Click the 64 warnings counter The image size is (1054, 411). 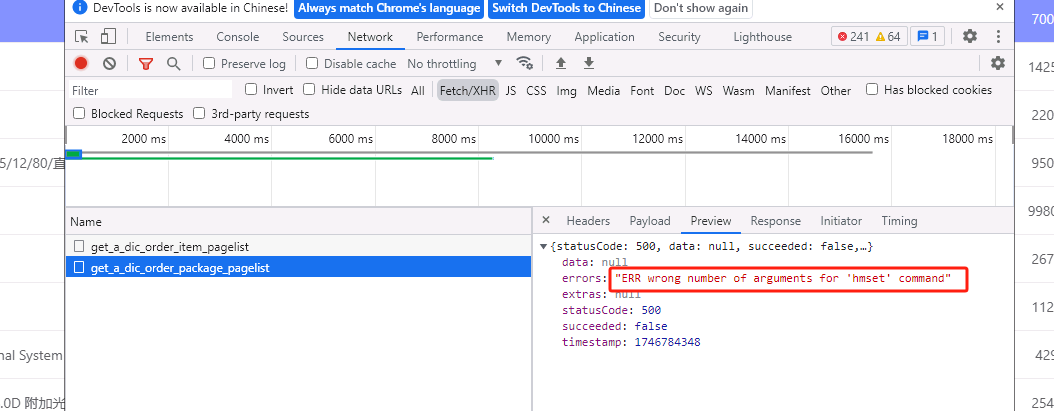click(887, 37)
